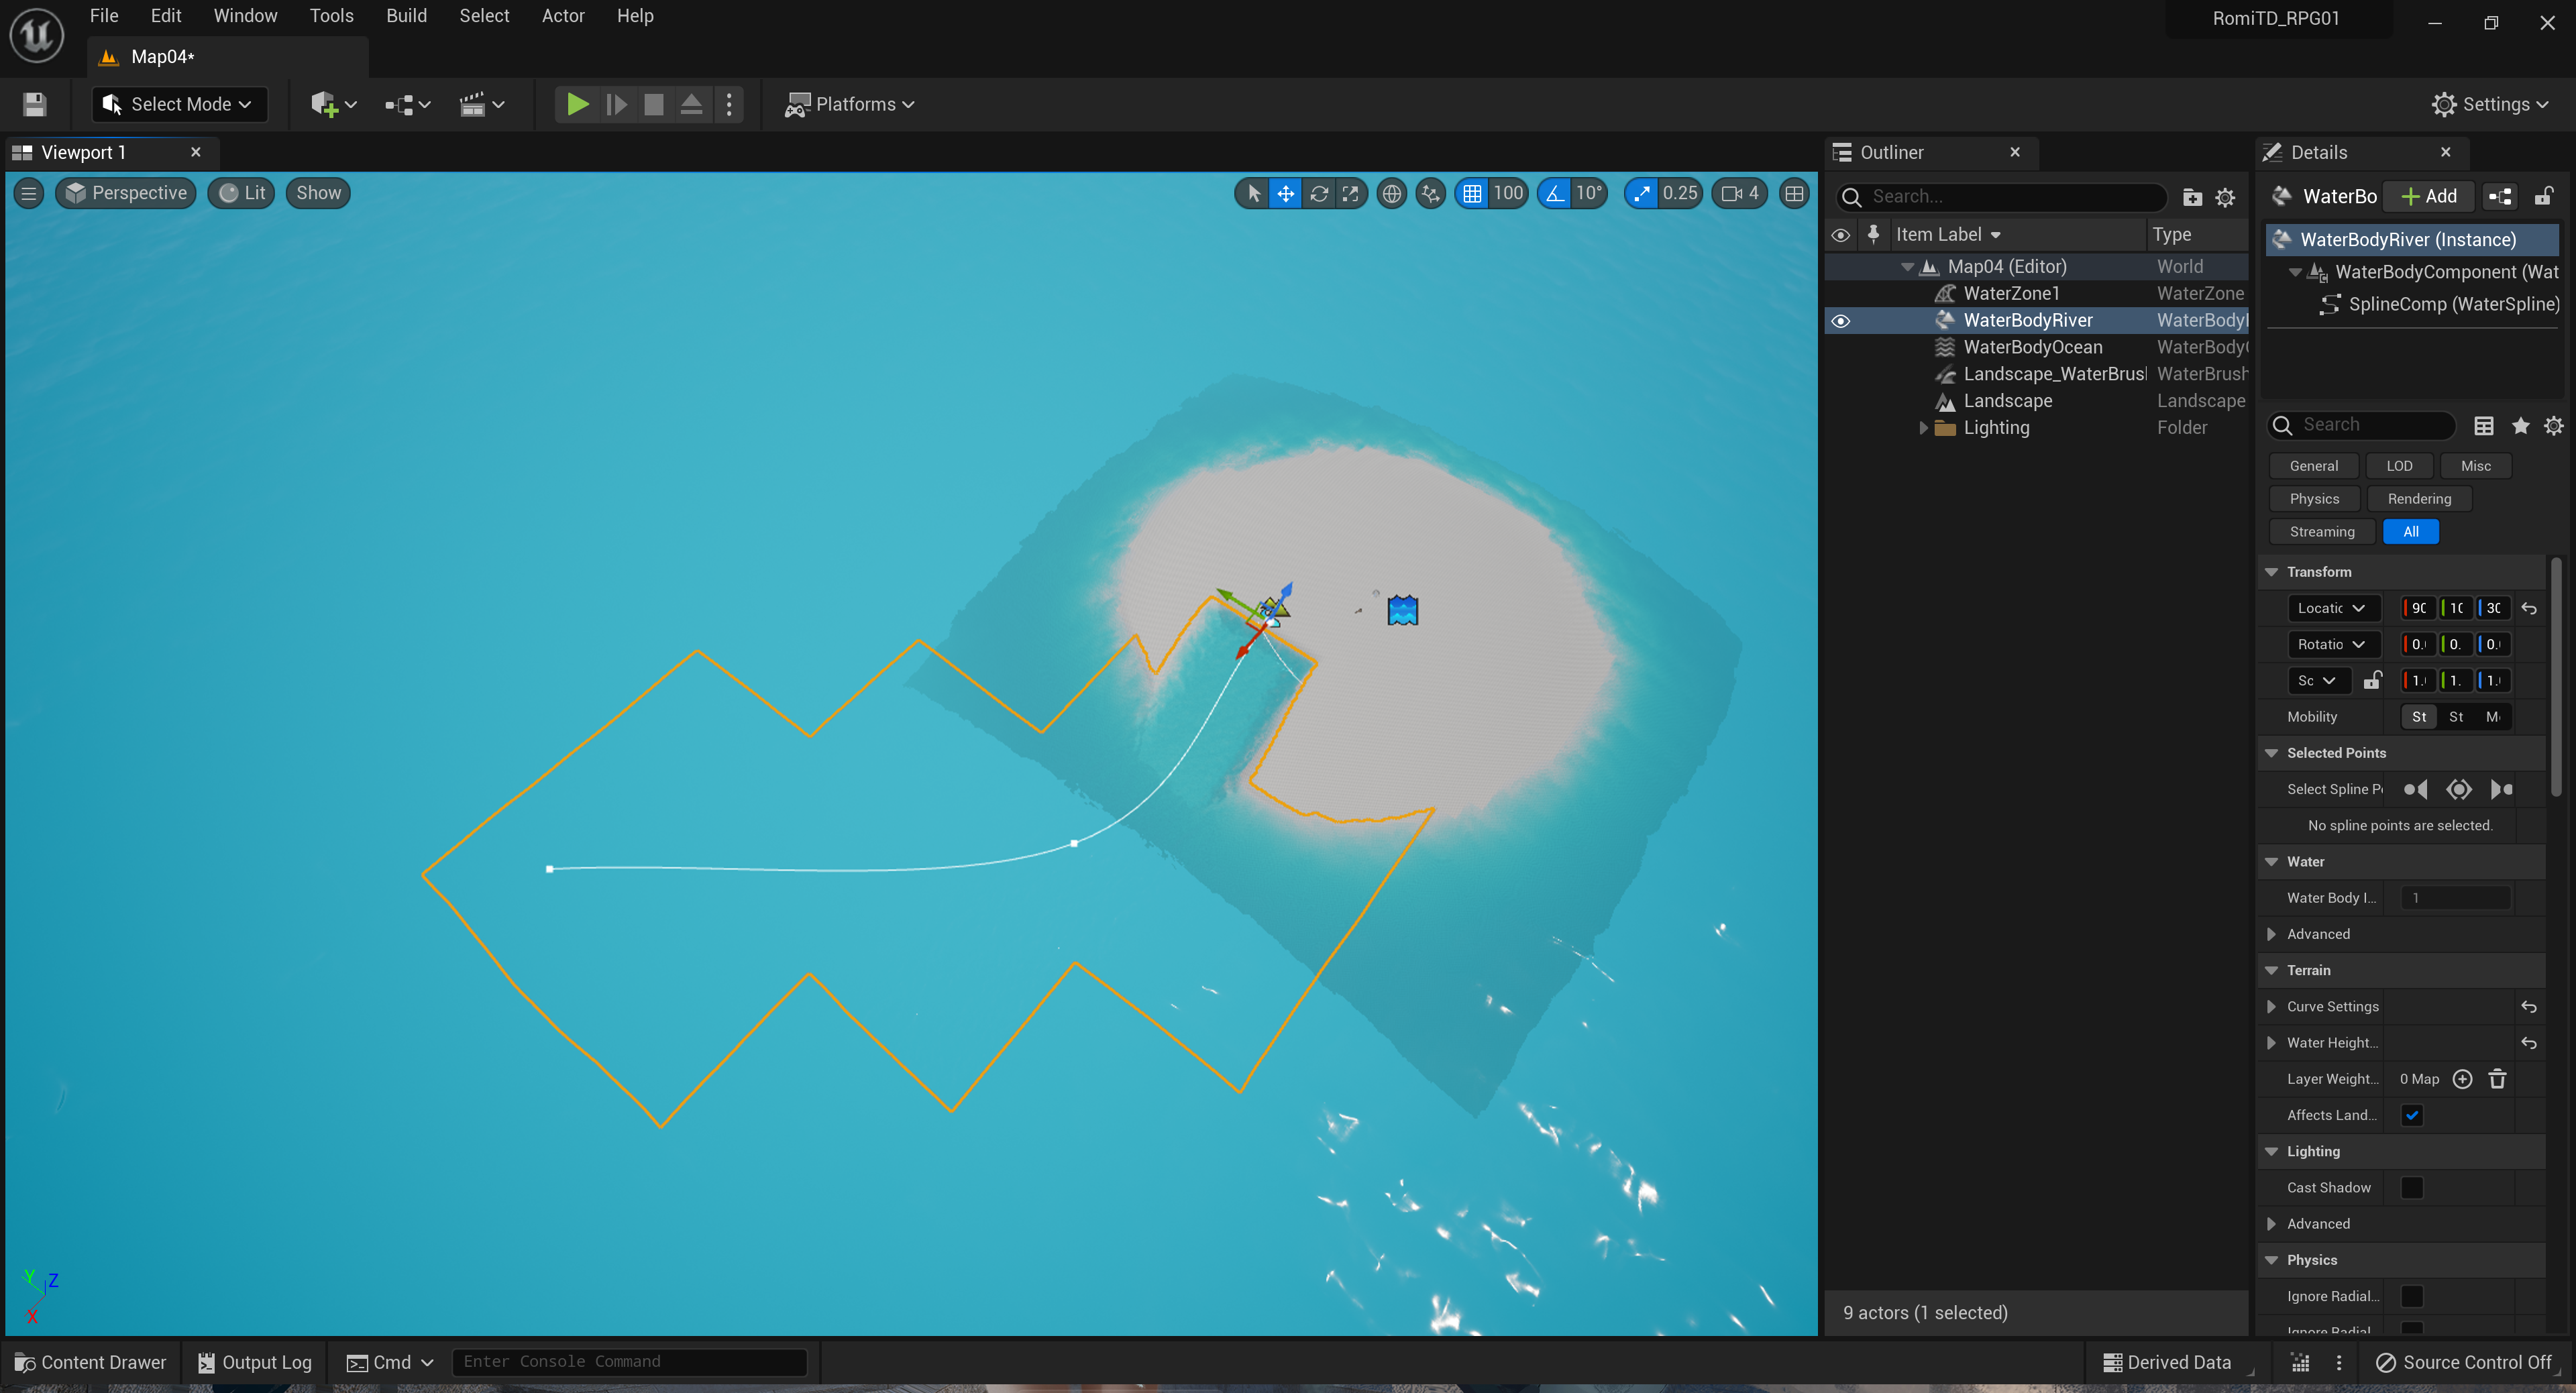Click the Add component button
Image resolution: width=2576 pixels, height=1393 pixels.
point(2429,196)
